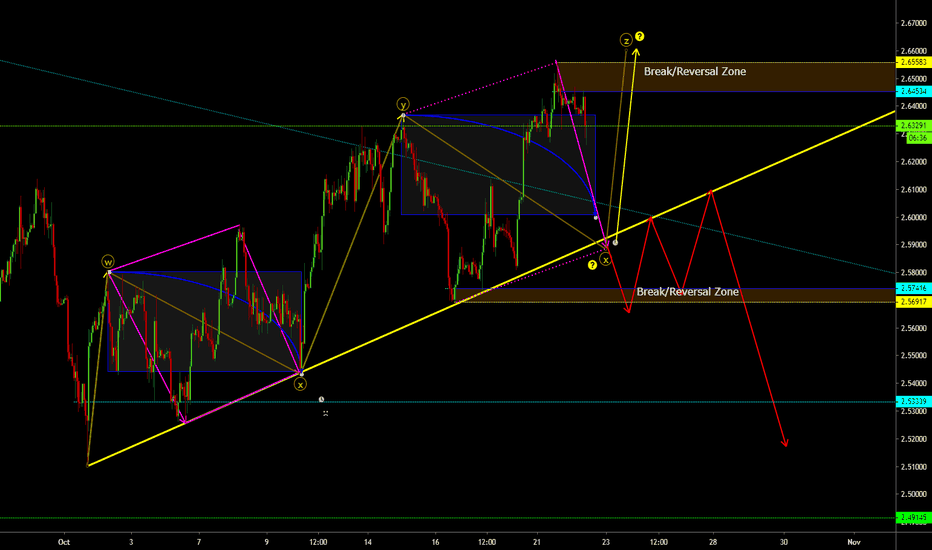
Task: Click the 12:00 label between 16 and 21
Action: 487,542
